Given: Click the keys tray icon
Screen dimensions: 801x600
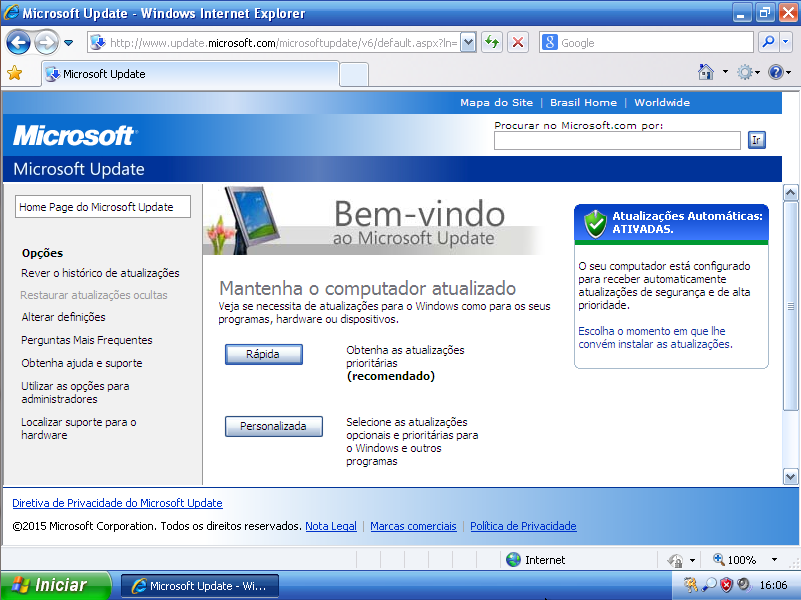Looking at the screenshot, I should tap(690, 585).
